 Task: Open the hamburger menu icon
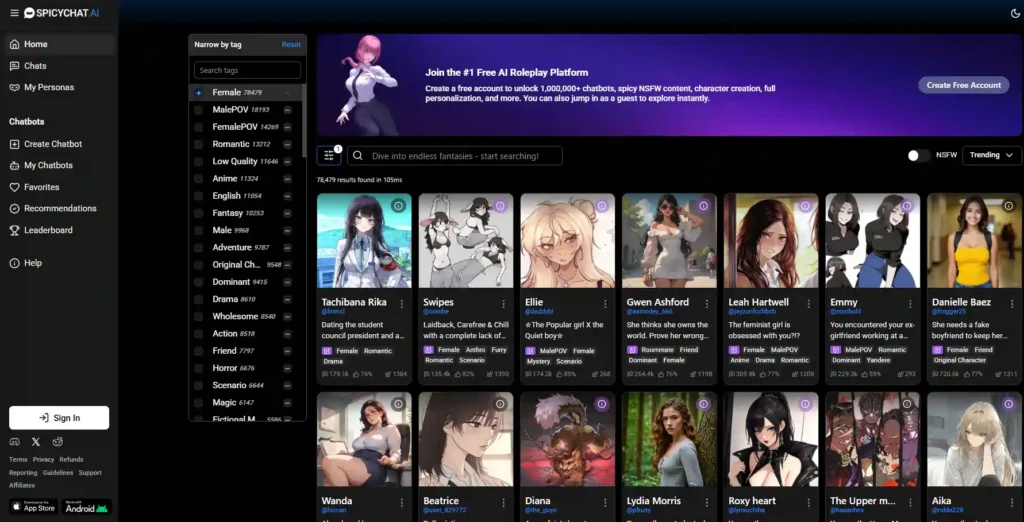coord(14,13)
